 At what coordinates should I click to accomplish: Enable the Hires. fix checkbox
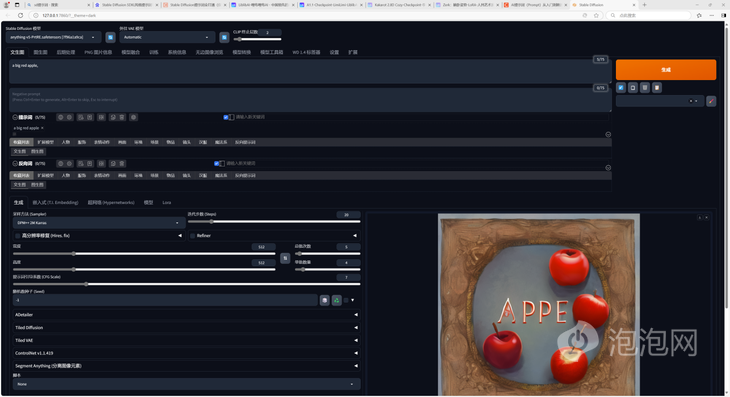pos(18,236)
